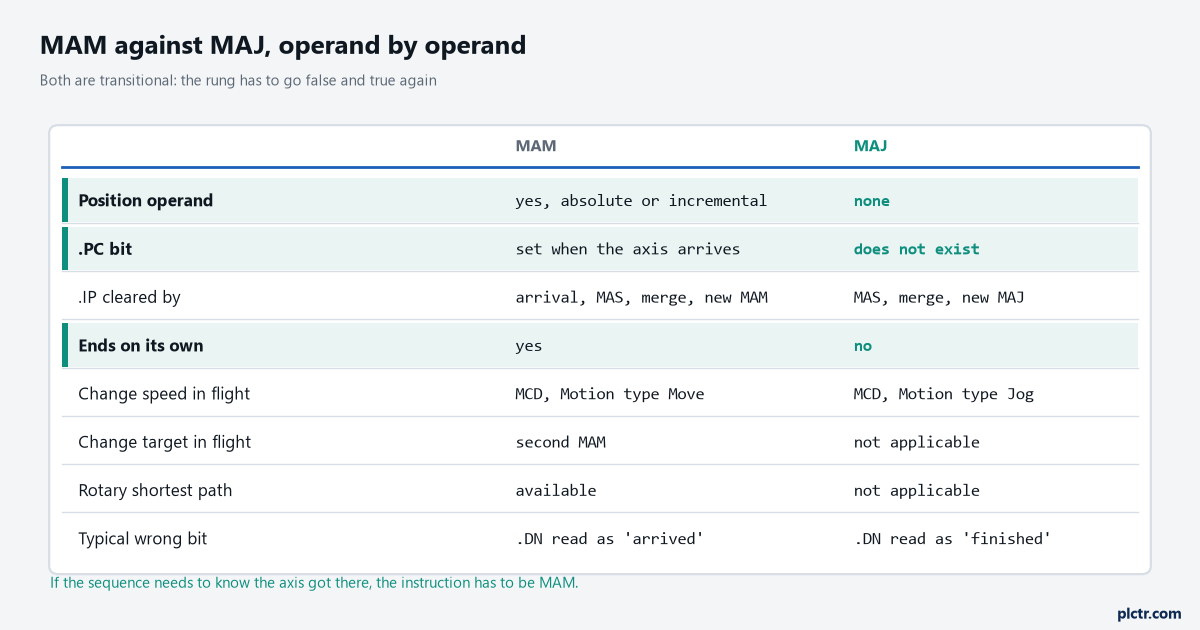Select the '.PC bit' row label
Viewport: 1200px width, 630px height.
[105, 249]
